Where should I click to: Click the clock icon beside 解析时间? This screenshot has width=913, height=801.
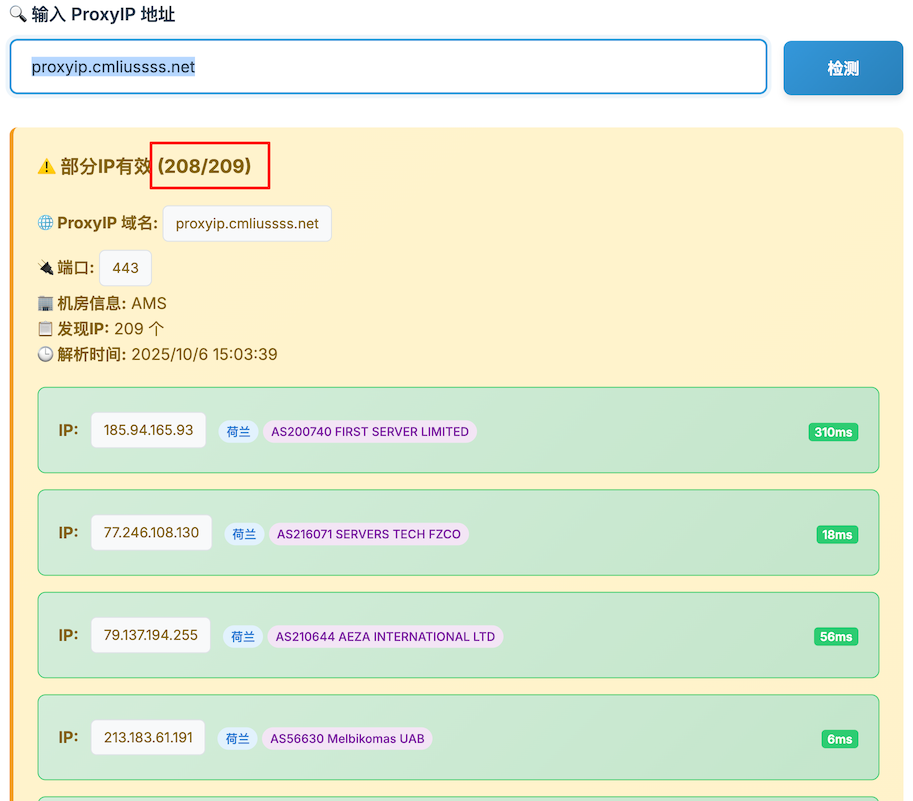pyautogui.click(x=45, y=354)
